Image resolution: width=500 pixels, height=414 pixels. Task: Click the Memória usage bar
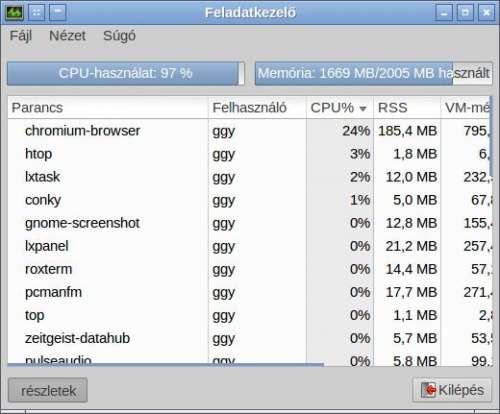(x=374, y=73)
